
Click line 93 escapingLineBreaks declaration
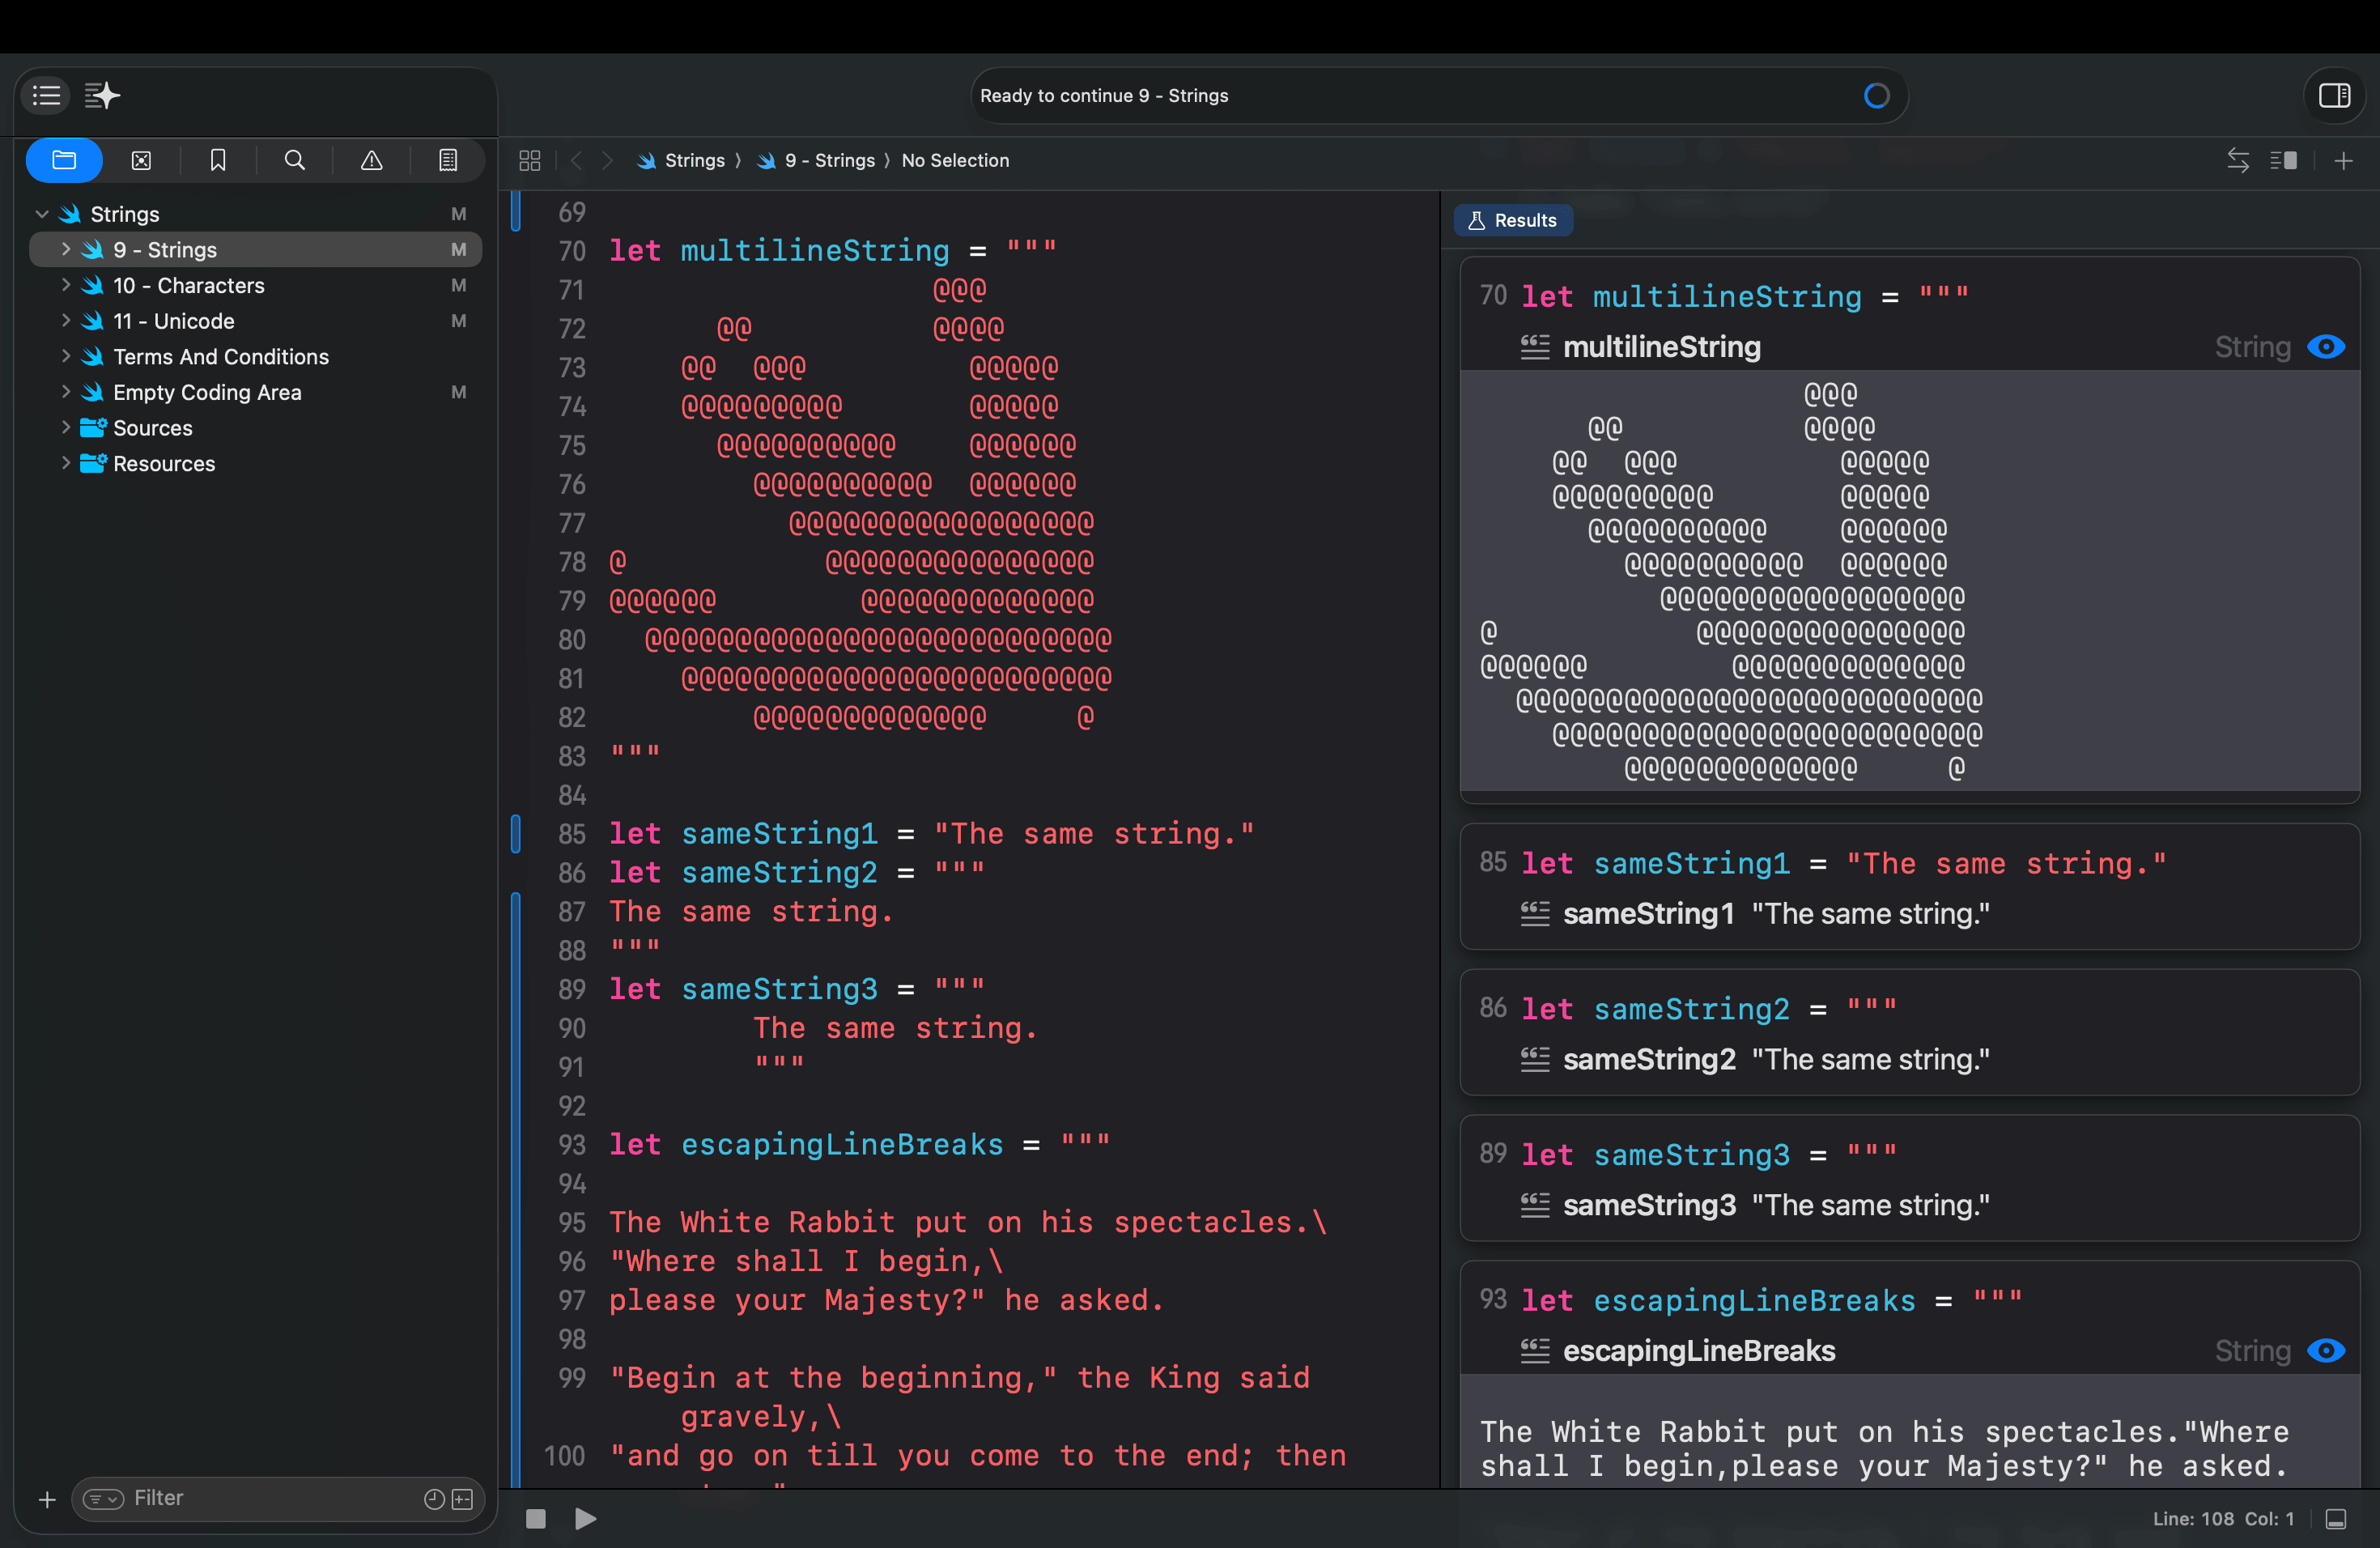pos(860,1145)
